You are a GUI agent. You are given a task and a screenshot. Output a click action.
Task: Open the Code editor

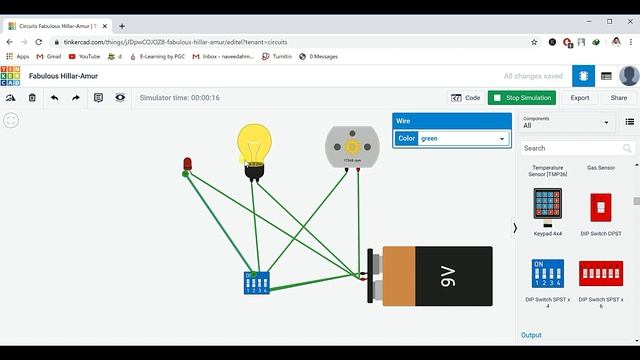(465, 98)
